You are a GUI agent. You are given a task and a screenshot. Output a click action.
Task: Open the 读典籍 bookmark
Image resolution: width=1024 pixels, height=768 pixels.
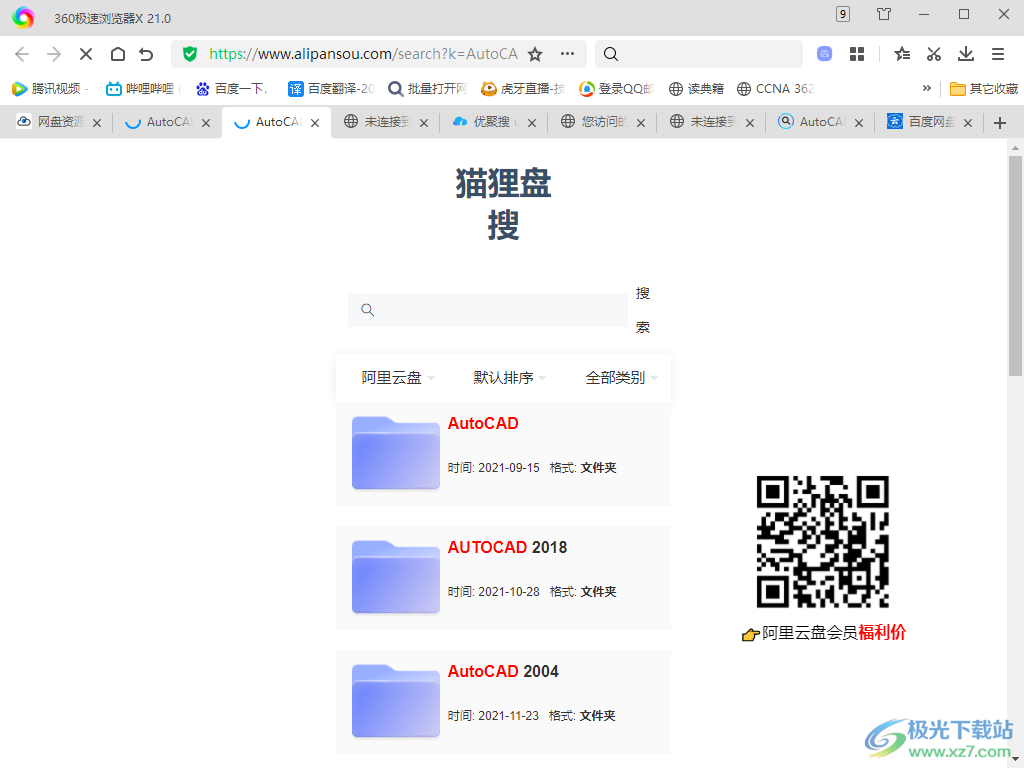tap(696, 89)
